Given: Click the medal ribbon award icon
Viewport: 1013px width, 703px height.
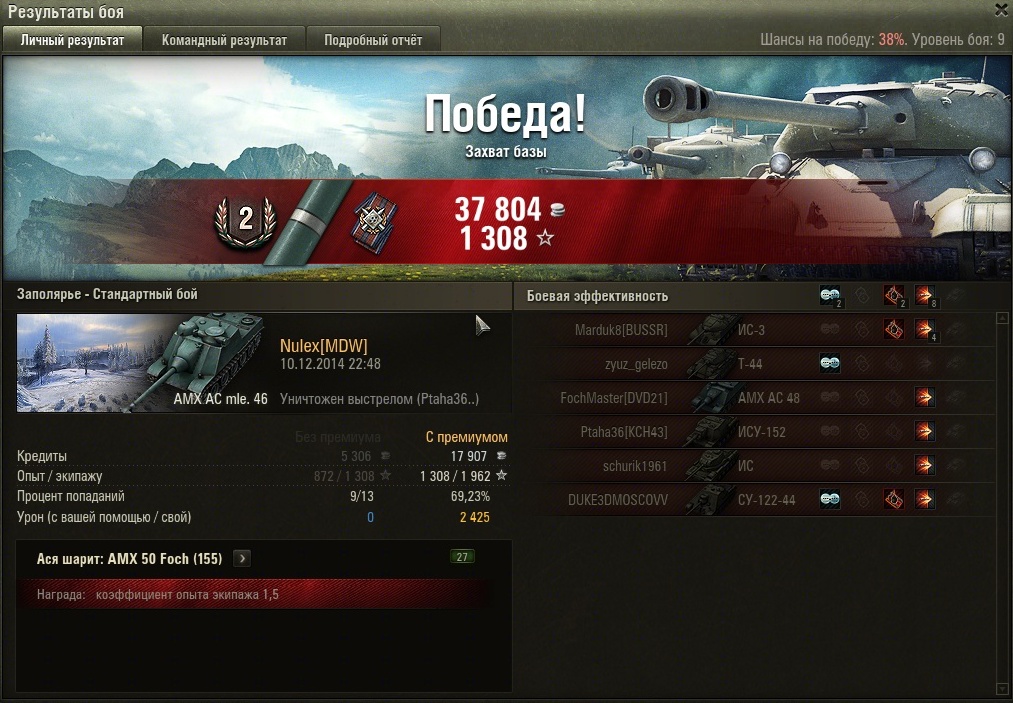Looking at the screenshot, I should click(x=374, y=223).
